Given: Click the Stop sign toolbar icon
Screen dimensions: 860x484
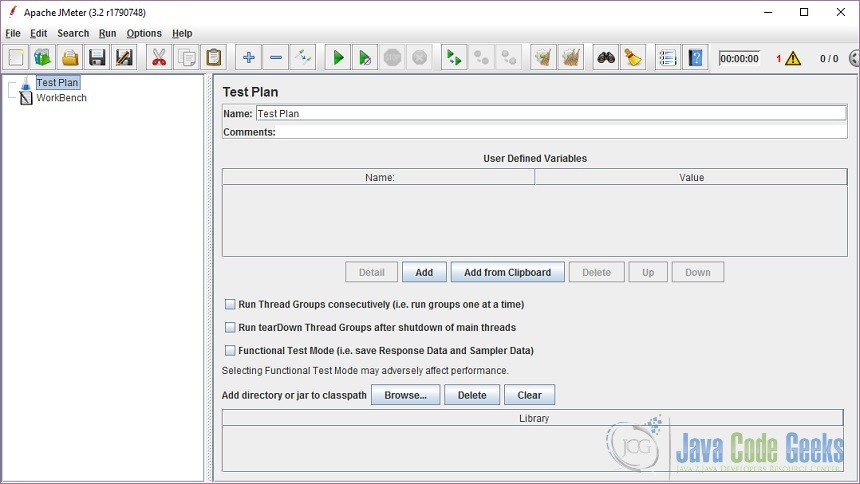Looking at the screenshot, I should (392, 57).
